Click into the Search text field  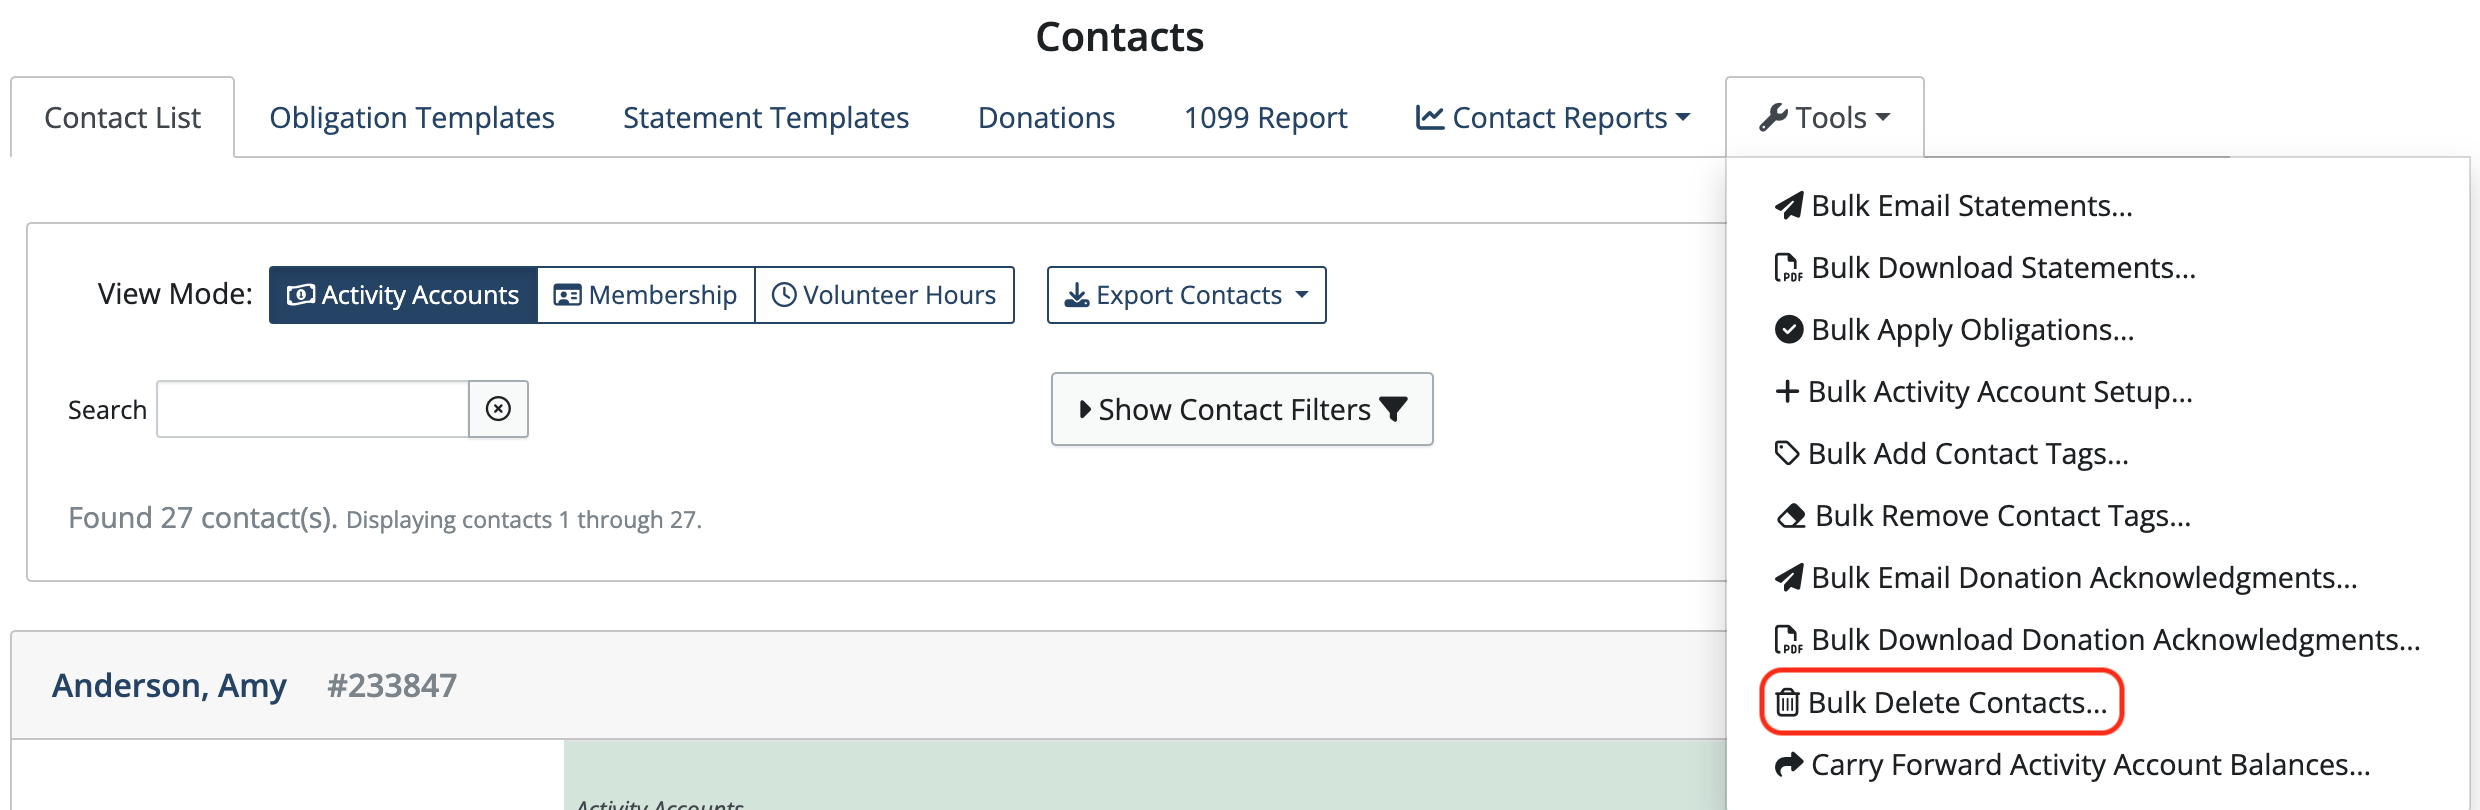pyautogui.click(x=312, y=409)
